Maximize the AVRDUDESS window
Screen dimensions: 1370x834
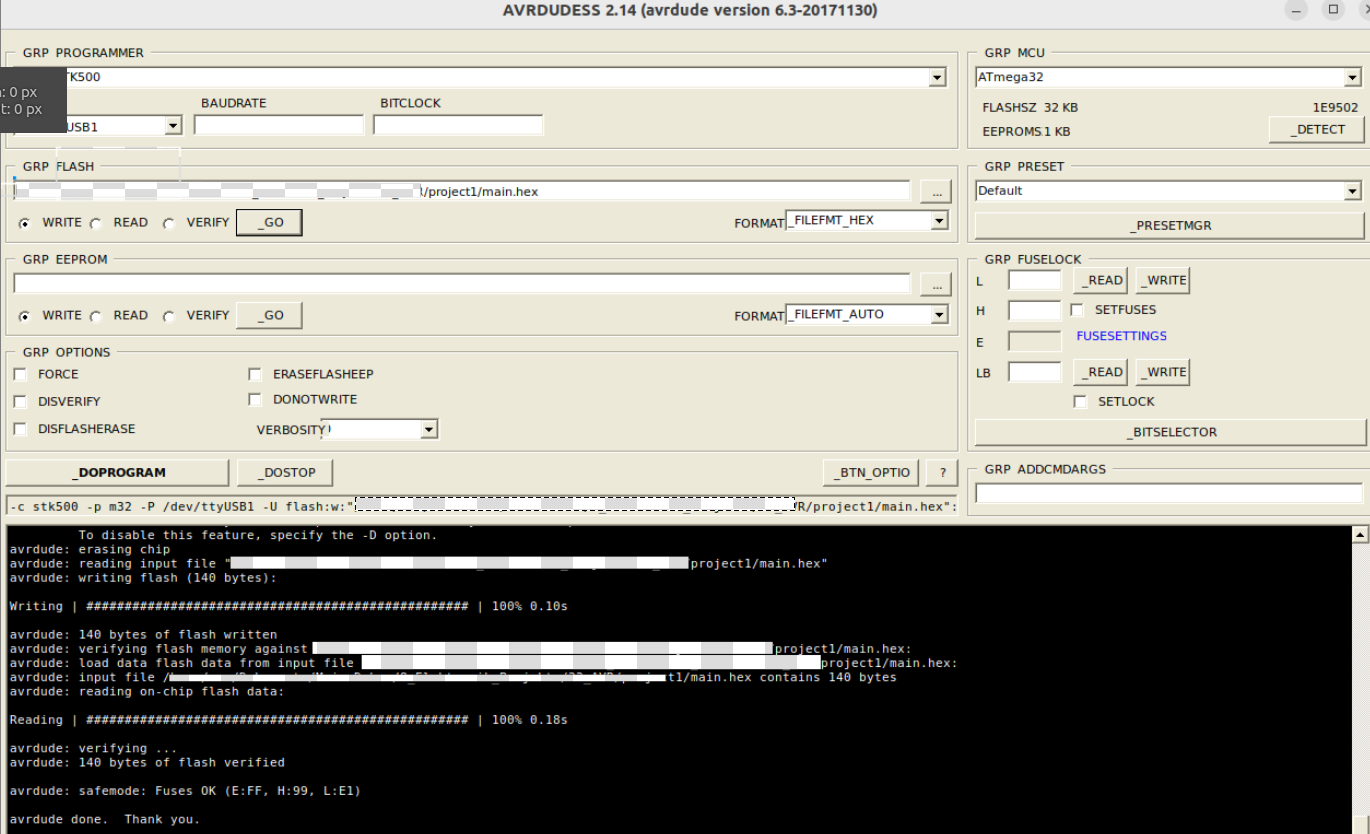(1333, 10)
